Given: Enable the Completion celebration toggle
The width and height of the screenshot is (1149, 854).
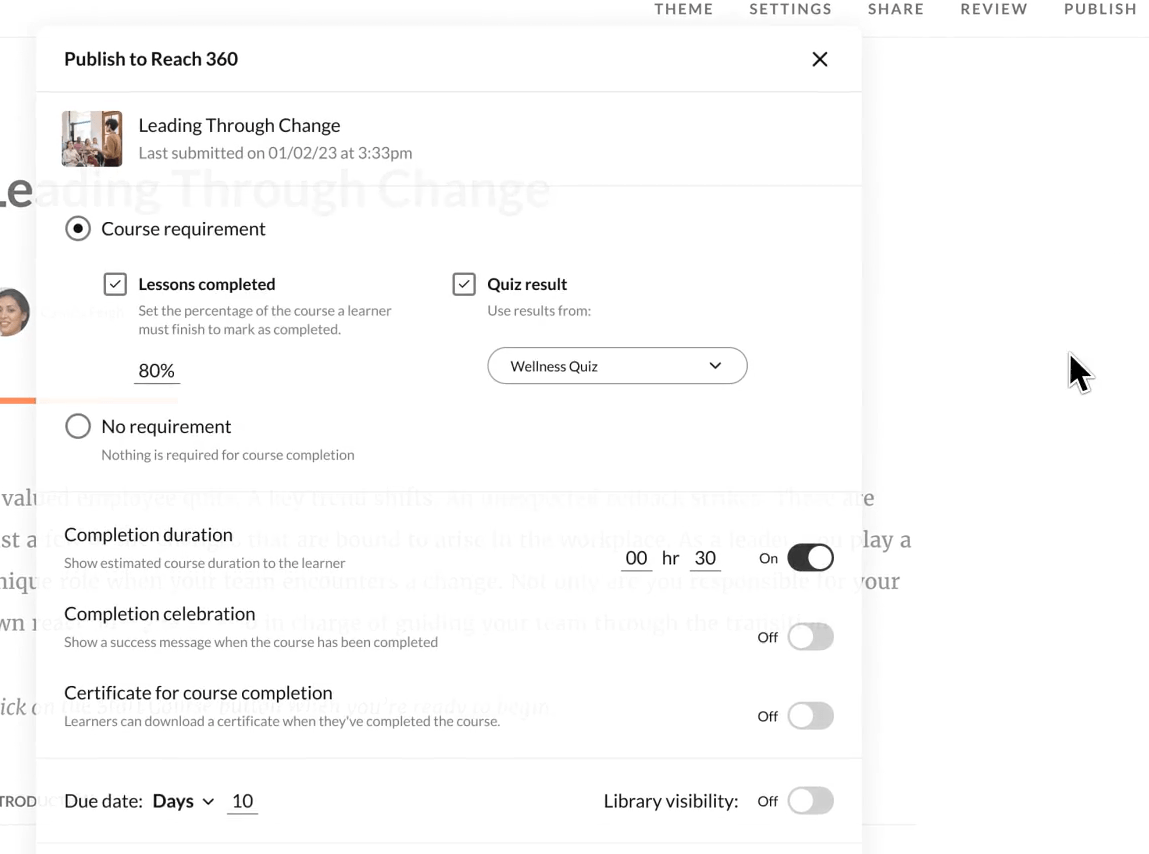Looking at the screenshot, I should 810,637.
